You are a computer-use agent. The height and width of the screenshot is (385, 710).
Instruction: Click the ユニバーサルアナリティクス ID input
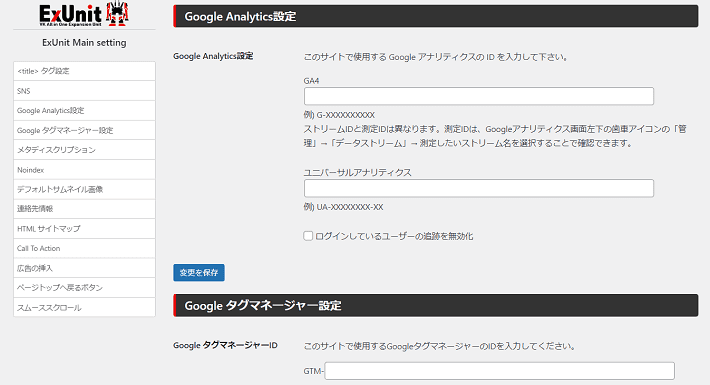(x=479, y=188)
